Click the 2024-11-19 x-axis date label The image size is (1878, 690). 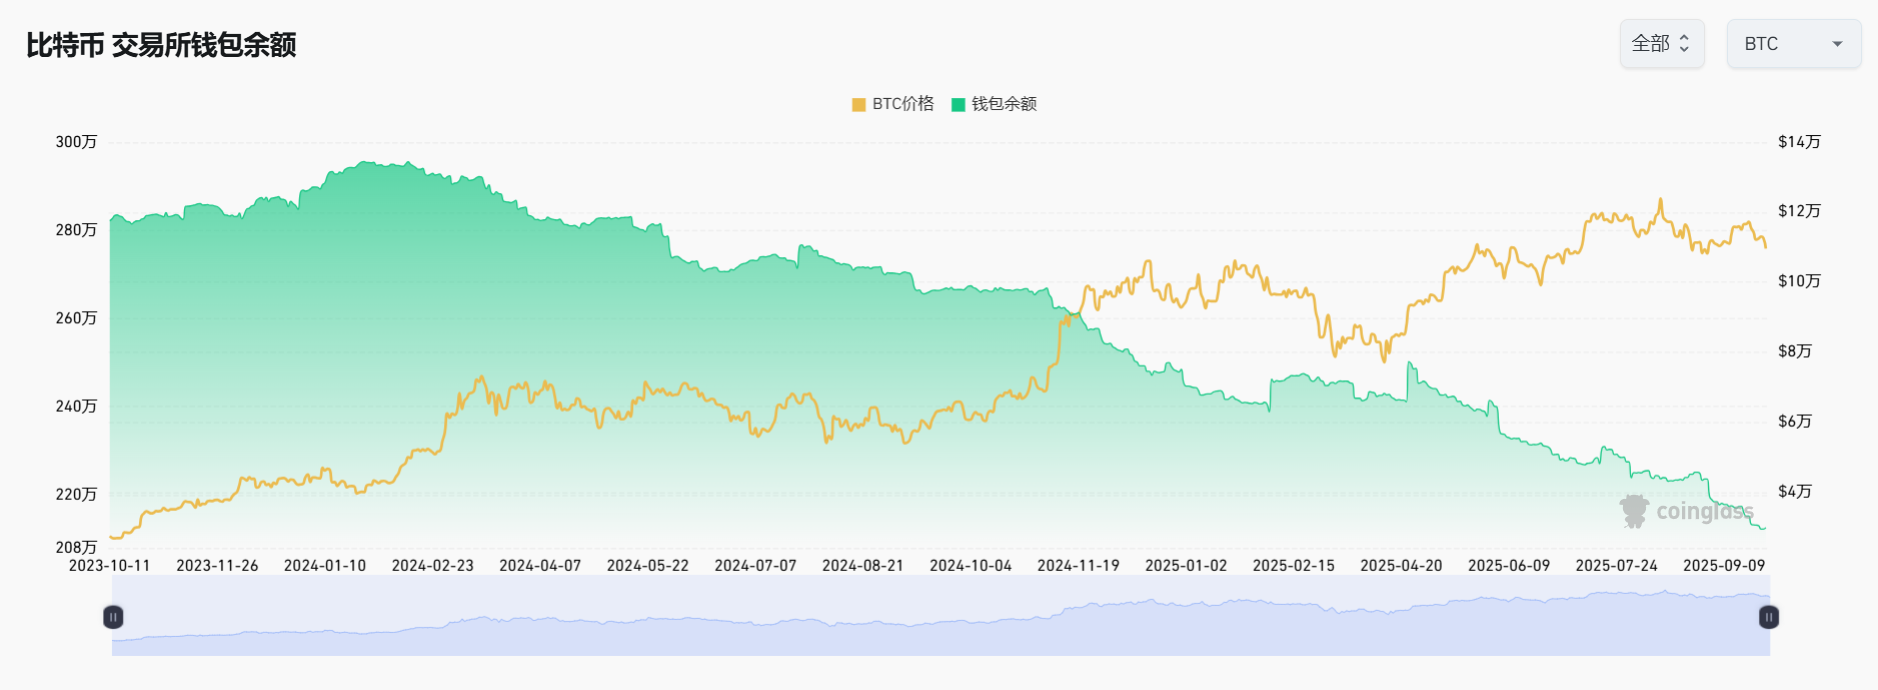tap(1078, 566)
